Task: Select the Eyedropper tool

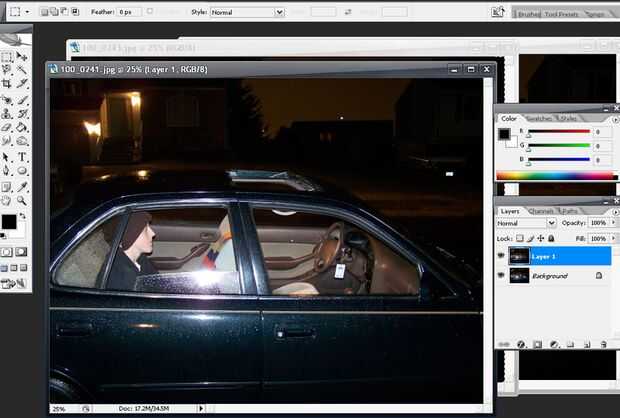Action: [22, 186]
